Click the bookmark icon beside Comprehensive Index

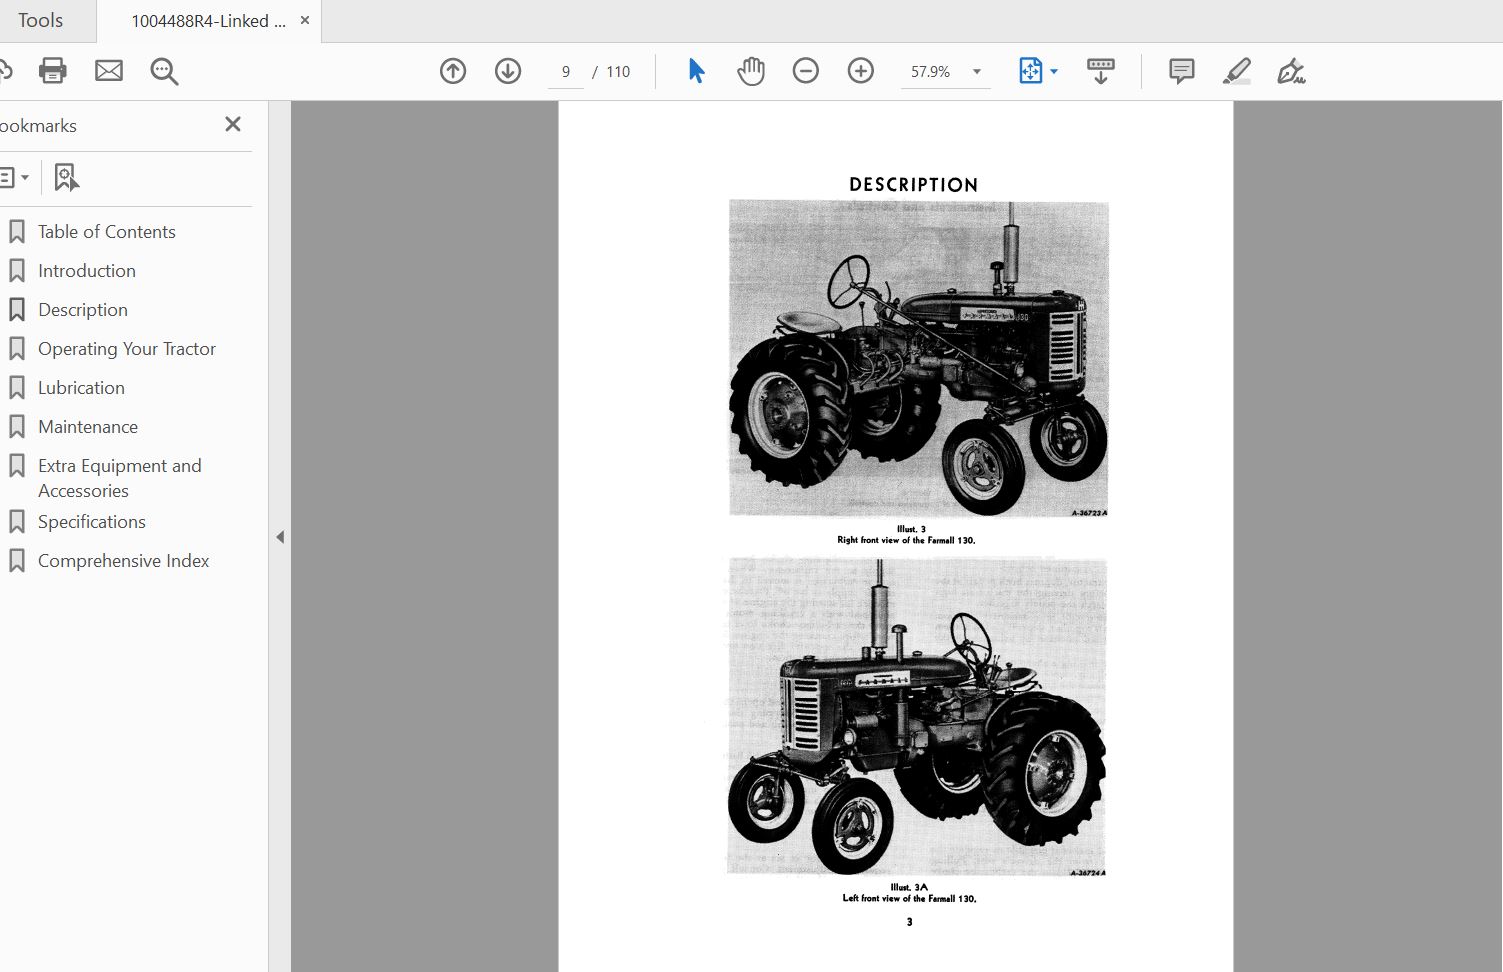pos(17,561)
